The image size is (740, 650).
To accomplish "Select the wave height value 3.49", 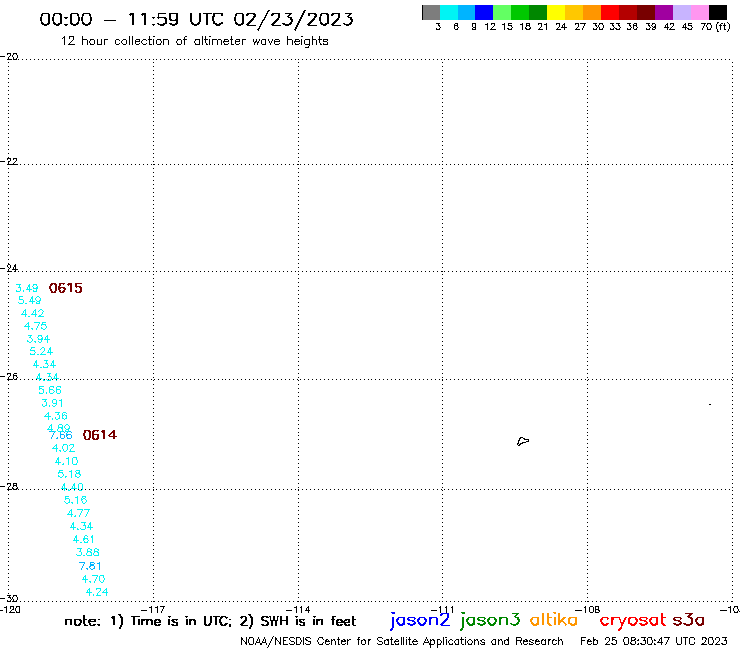I will tap(27, 288).
